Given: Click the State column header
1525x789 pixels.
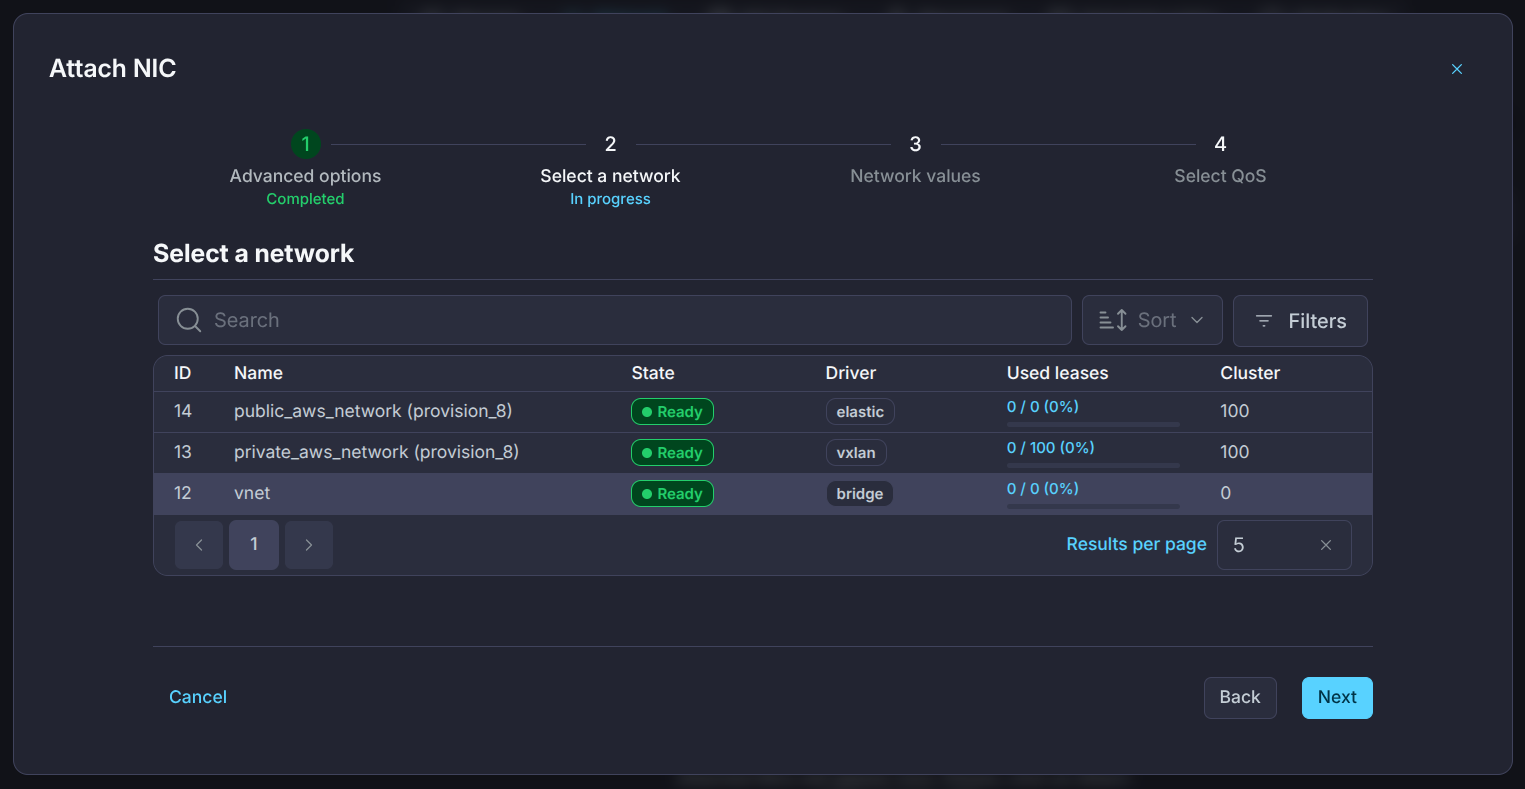Looking at the screenshot, I should coord(653,373).
